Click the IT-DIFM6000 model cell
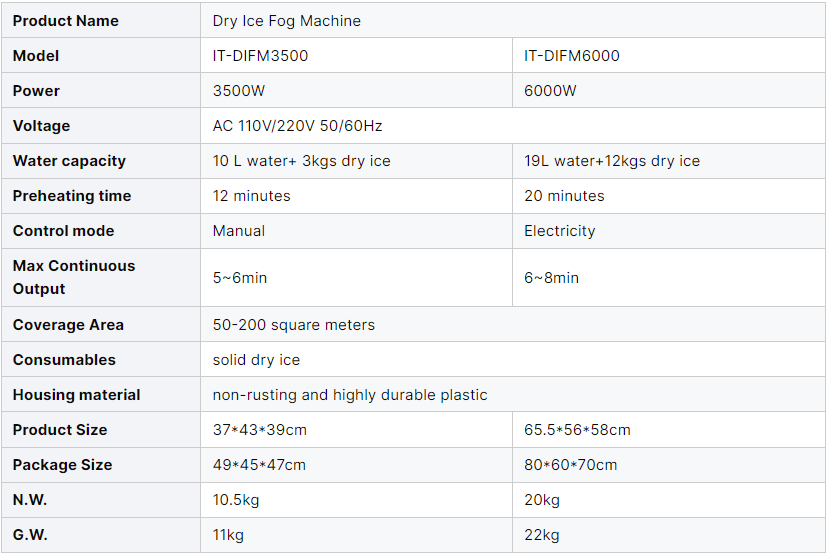The width and height of the screenshot is (828, 555). [x=572, y=56]
